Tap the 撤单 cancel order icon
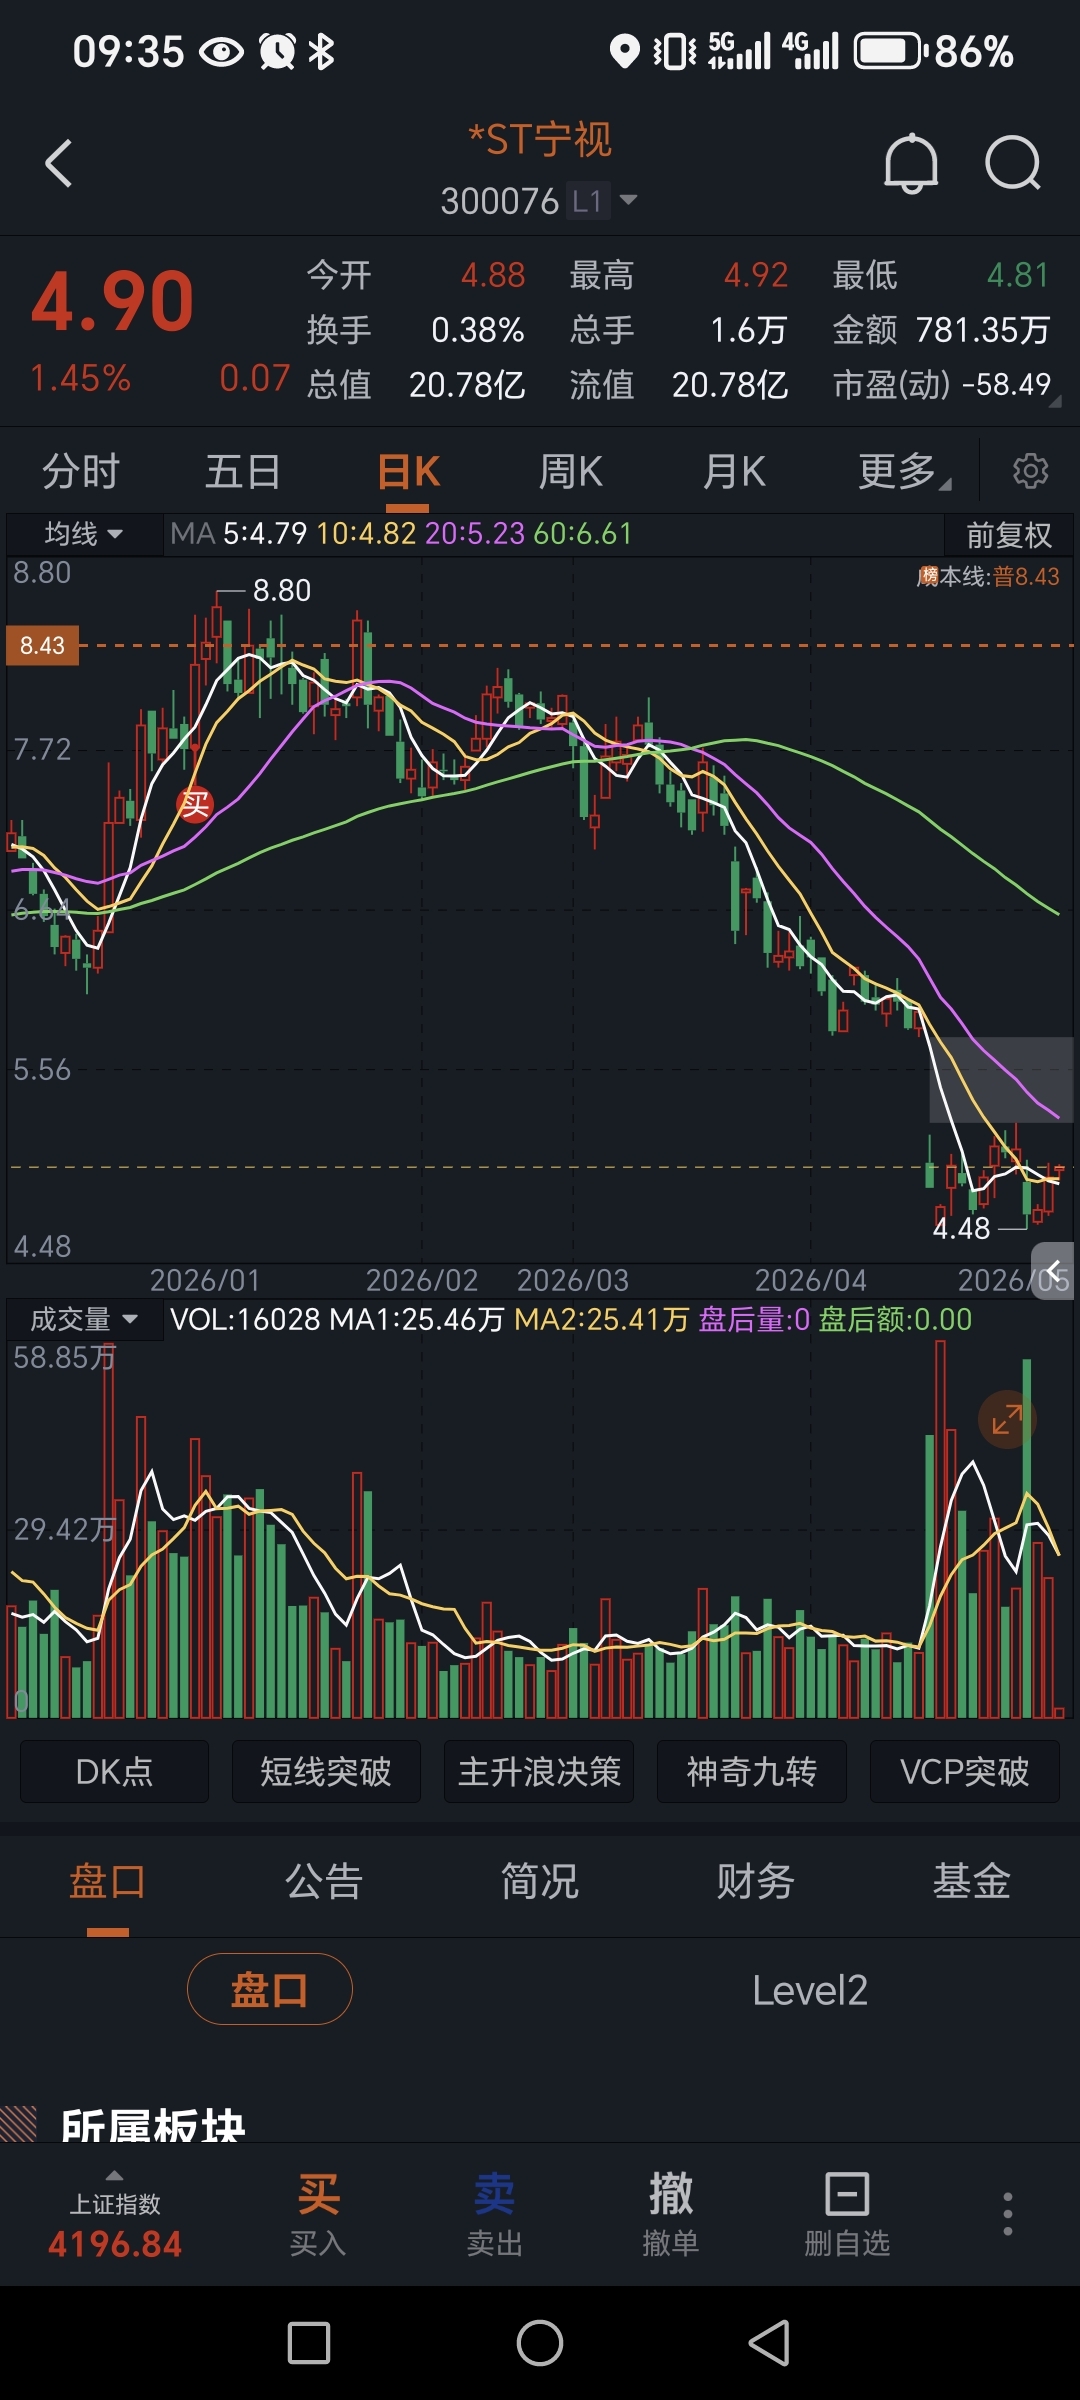Screen dimensions: 1080x2400 [x=671, y=2214]
